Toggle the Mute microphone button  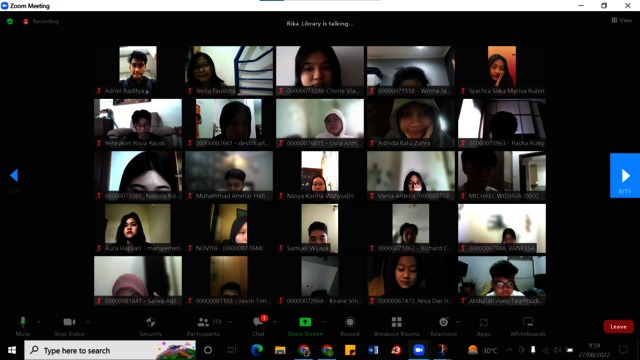click(x=23, y=326)
